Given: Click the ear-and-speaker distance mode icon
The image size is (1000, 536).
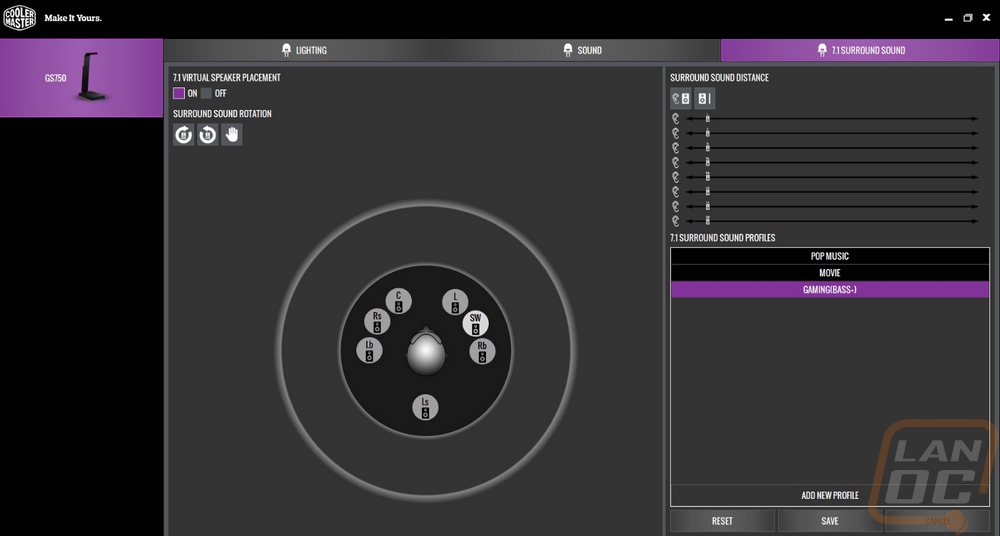Looking at the screenshot, I should click(680, 99).
